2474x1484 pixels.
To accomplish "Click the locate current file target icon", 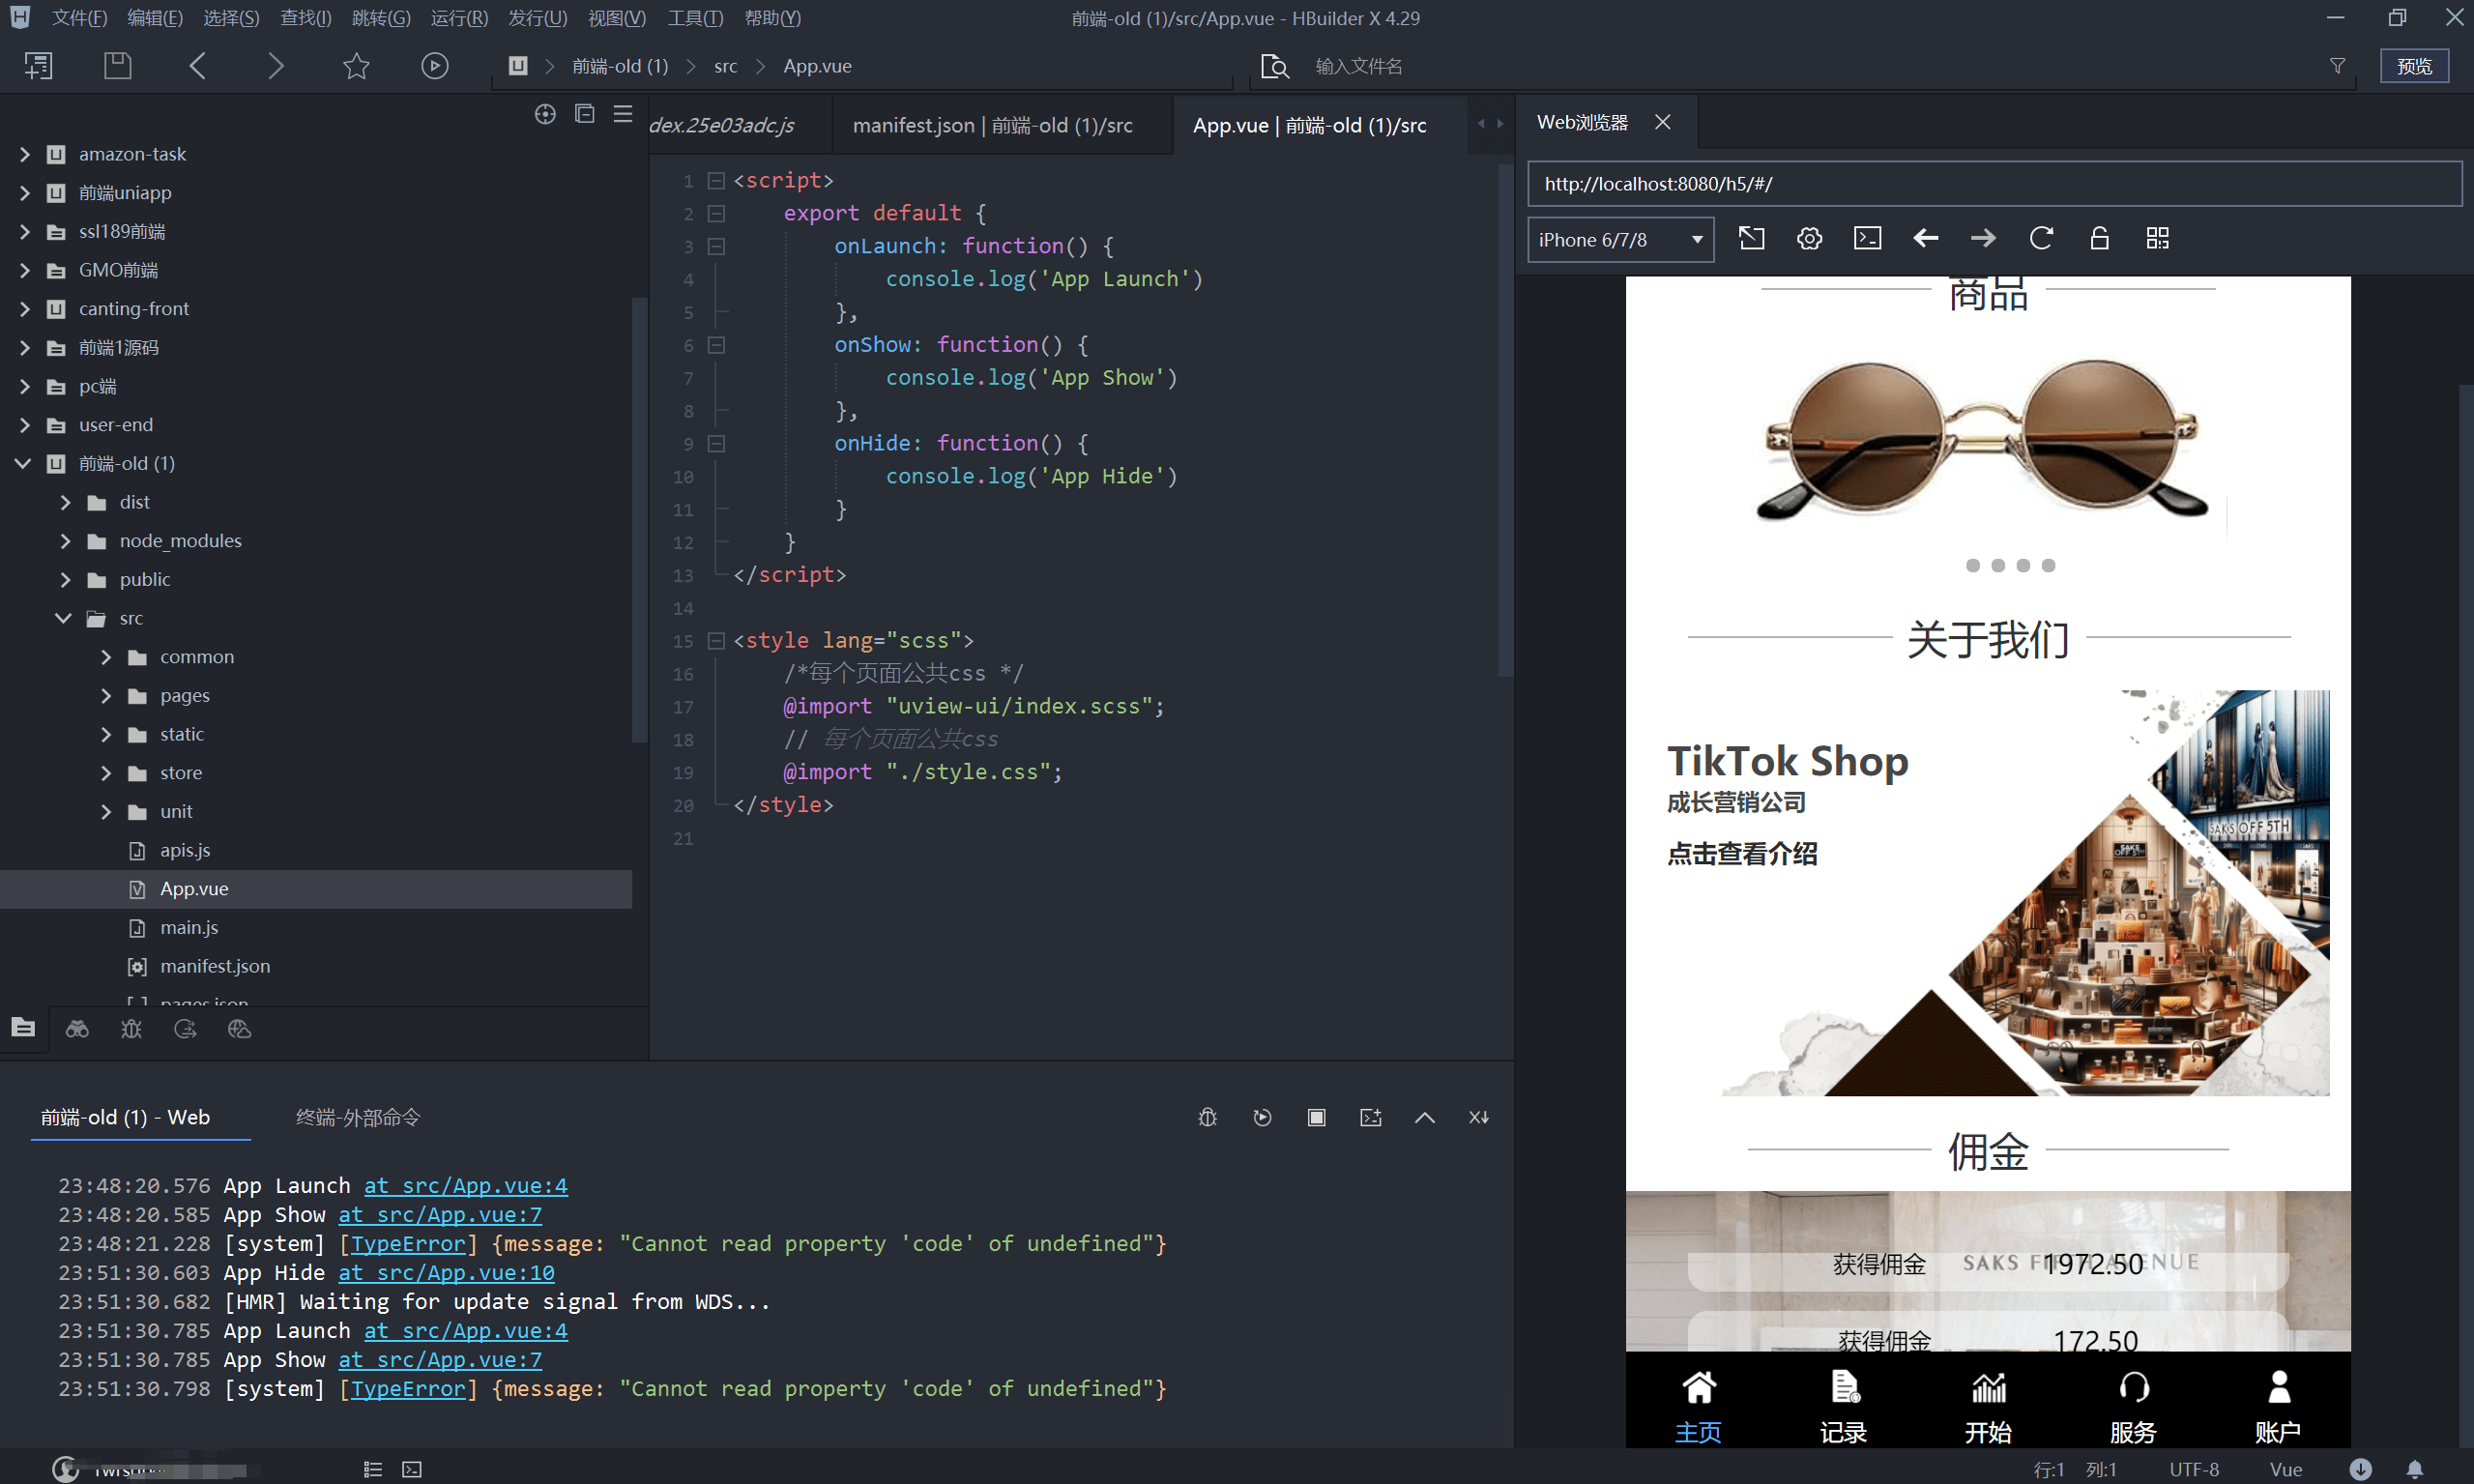I will point(545,114).
